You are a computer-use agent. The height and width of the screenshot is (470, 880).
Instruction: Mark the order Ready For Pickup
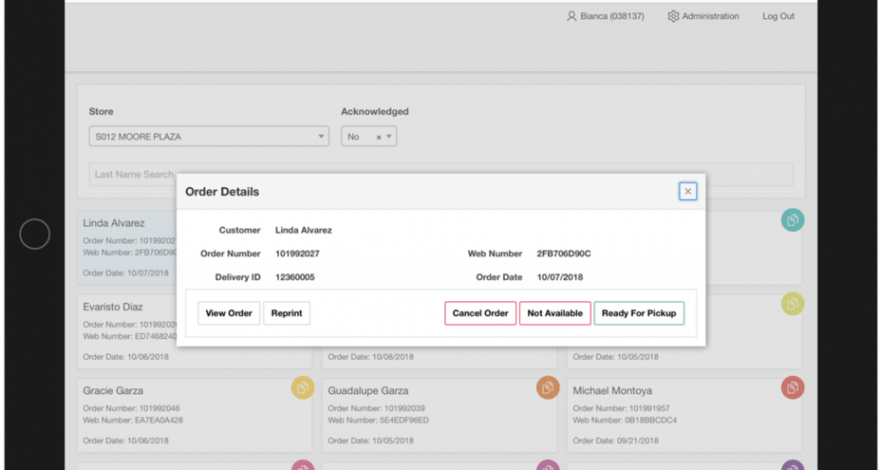pos(639,313)
